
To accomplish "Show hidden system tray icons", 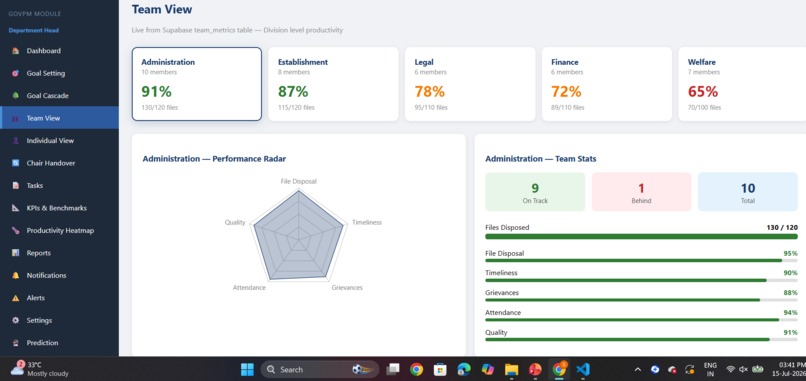I will click(638, 369).
